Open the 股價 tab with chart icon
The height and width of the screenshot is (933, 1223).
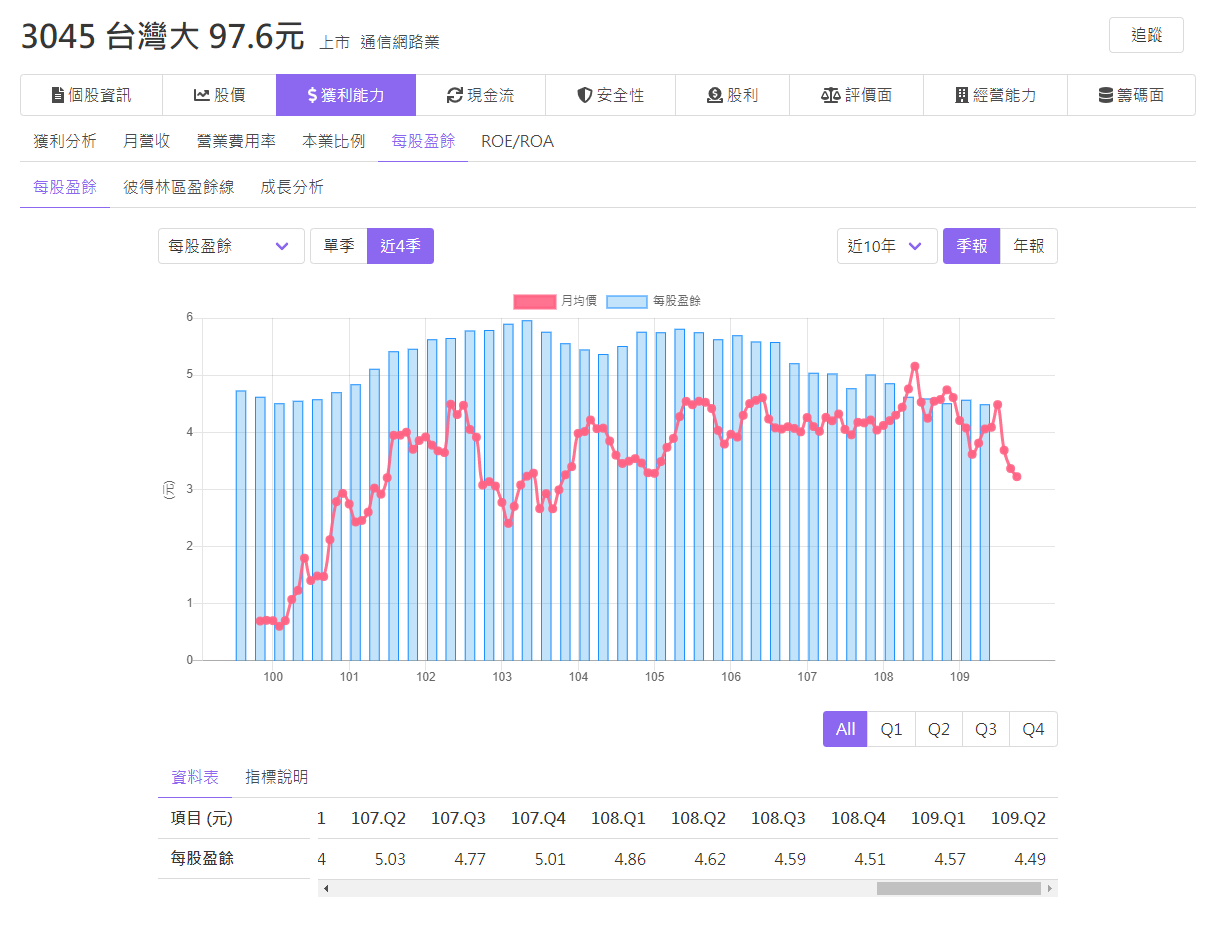click(219, 95)
